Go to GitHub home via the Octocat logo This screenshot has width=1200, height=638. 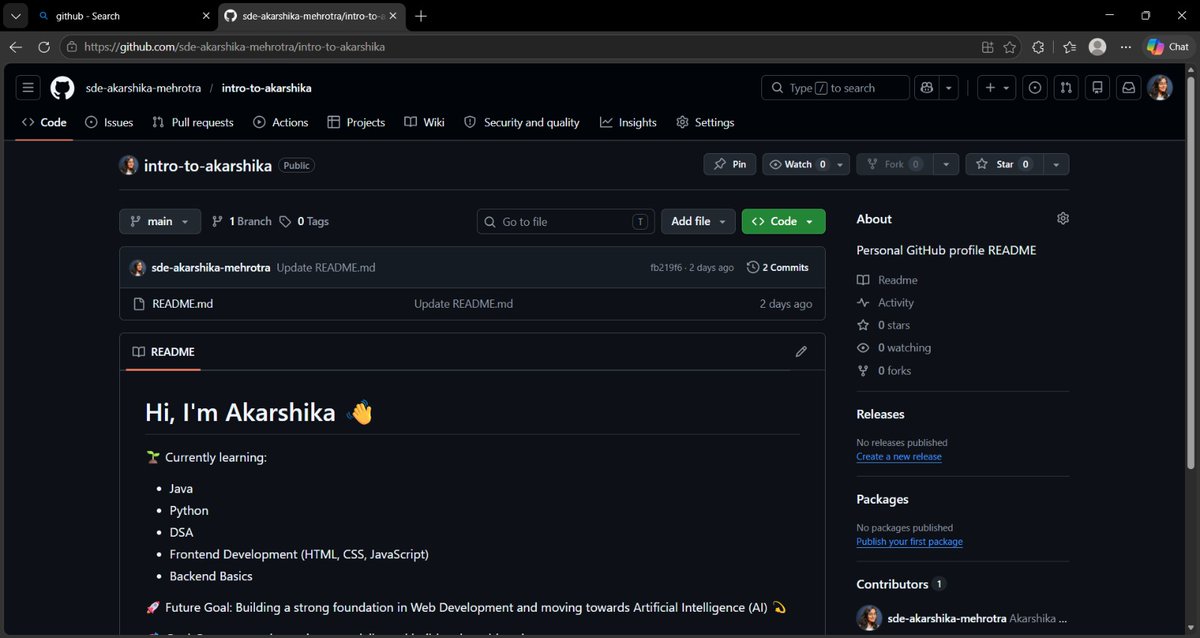click(x=62, y=88)
